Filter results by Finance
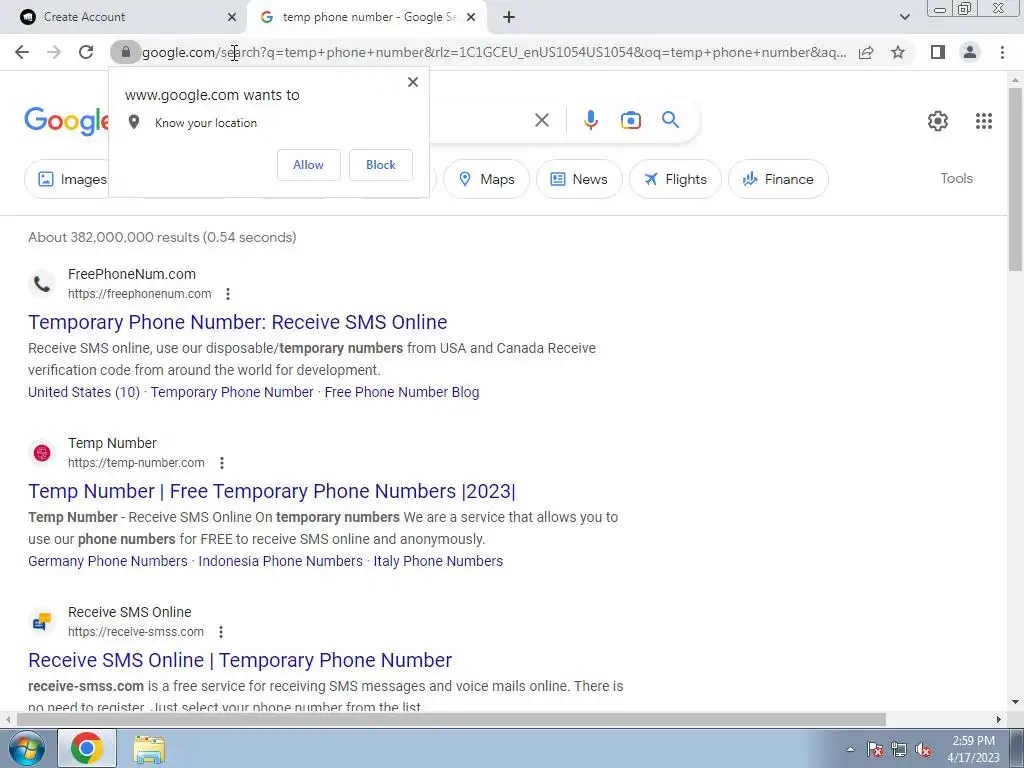The height and width of the screenshot is (768, 1024). click(778, 179)
